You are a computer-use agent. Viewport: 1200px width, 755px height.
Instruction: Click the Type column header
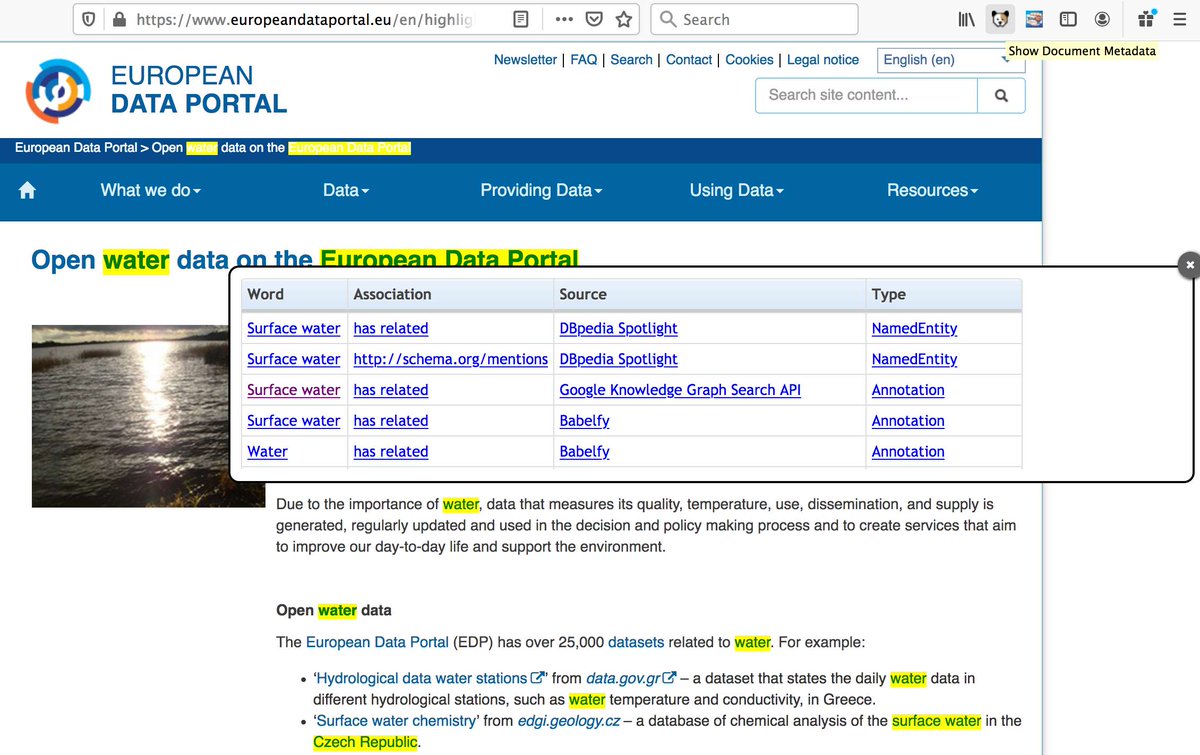point(945,294)
